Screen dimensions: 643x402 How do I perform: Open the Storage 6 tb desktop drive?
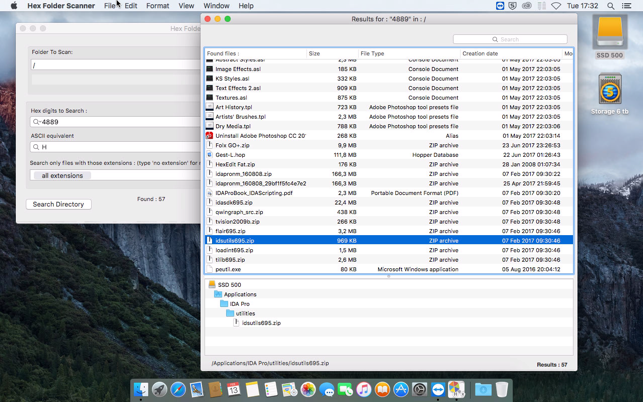pos(609,94)
